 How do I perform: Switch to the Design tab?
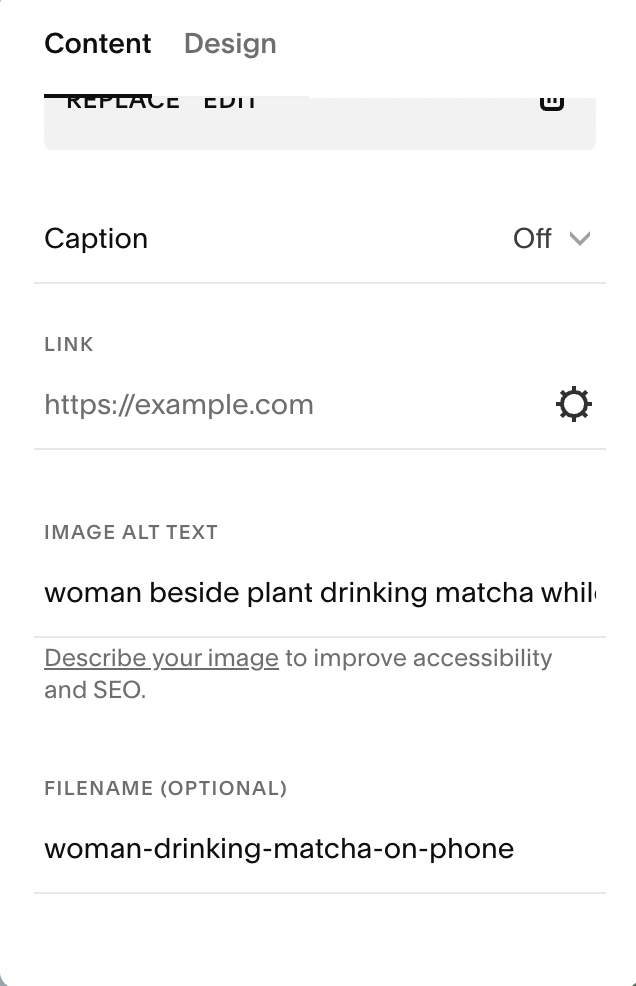(230, 43)
